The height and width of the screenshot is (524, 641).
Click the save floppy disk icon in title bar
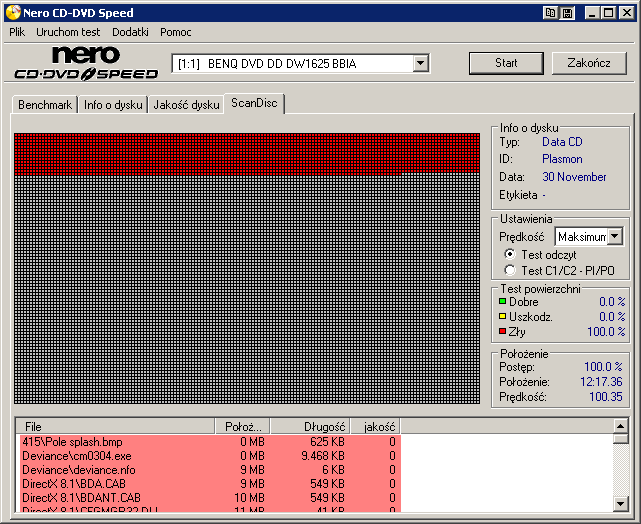567,13
